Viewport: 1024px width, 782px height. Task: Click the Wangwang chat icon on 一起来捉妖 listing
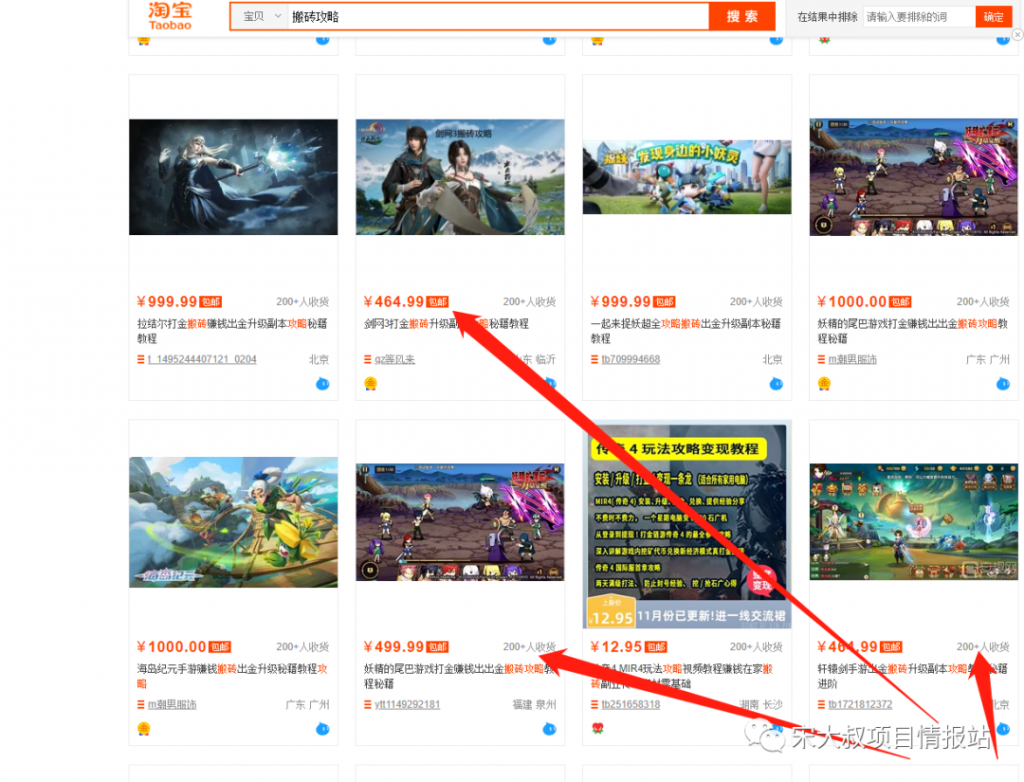[776, 383]
